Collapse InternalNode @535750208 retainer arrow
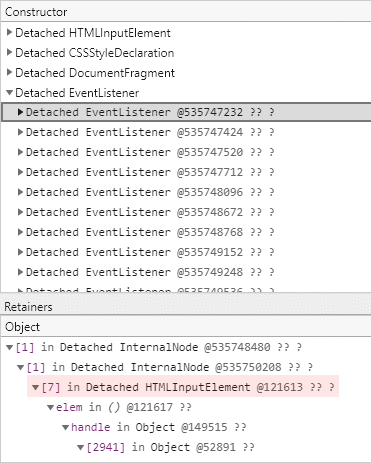 point(21,368)
